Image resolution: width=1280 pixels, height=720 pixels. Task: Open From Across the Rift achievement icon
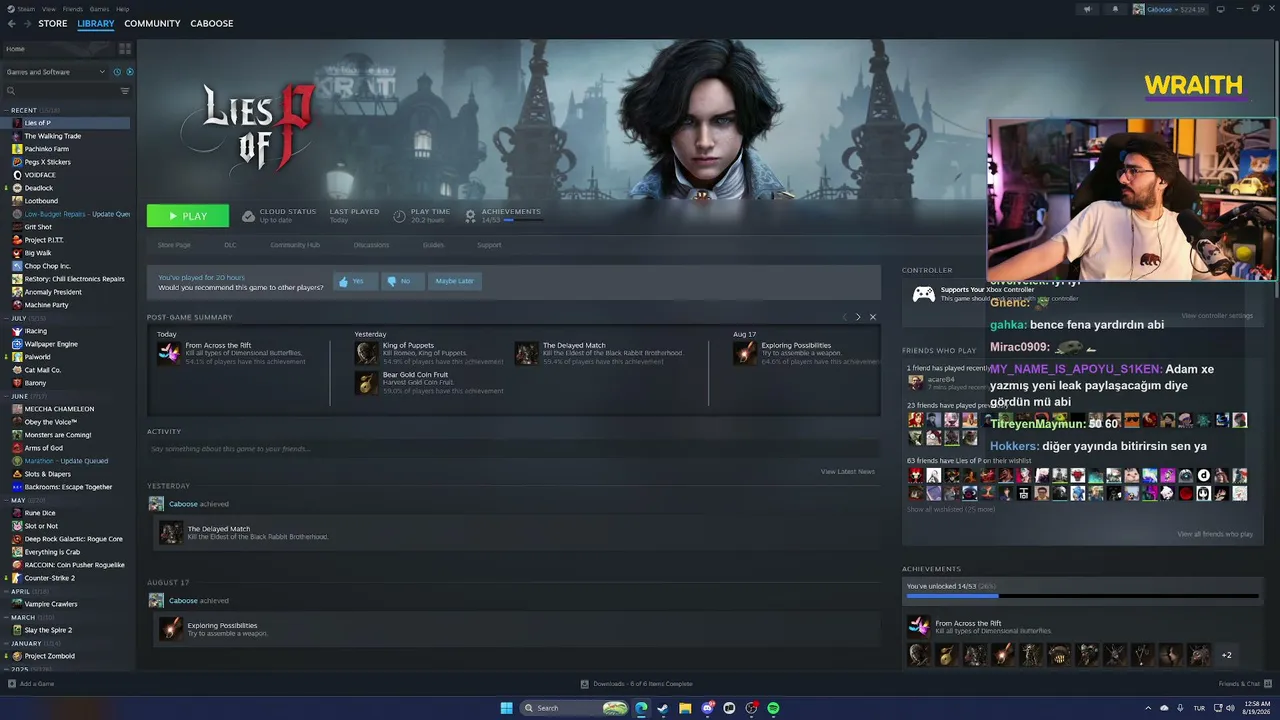click(169, 353)
